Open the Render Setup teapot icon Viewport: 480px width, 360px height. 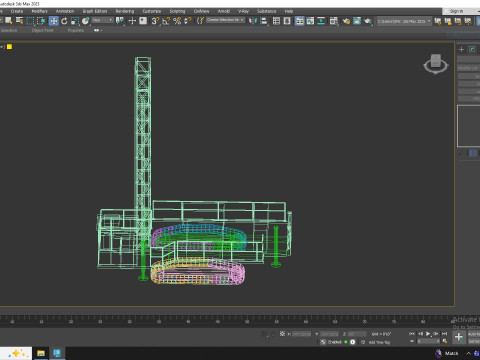click(x=346, y=21)
